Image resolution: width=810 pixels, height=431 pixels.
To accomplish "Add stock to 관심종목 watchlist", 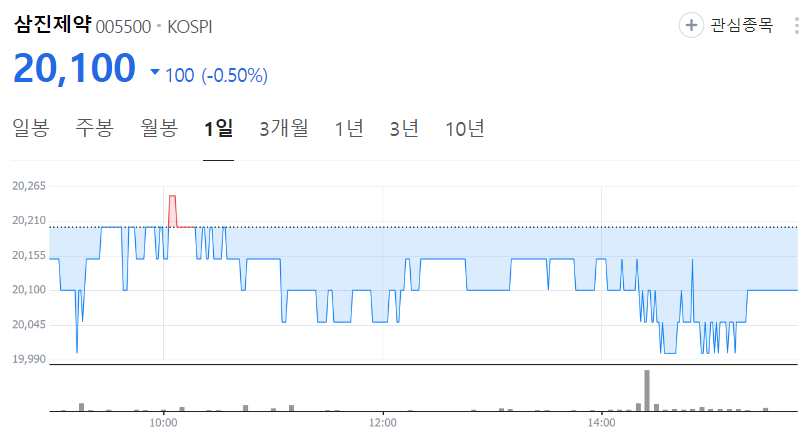I will pos(726,25).
